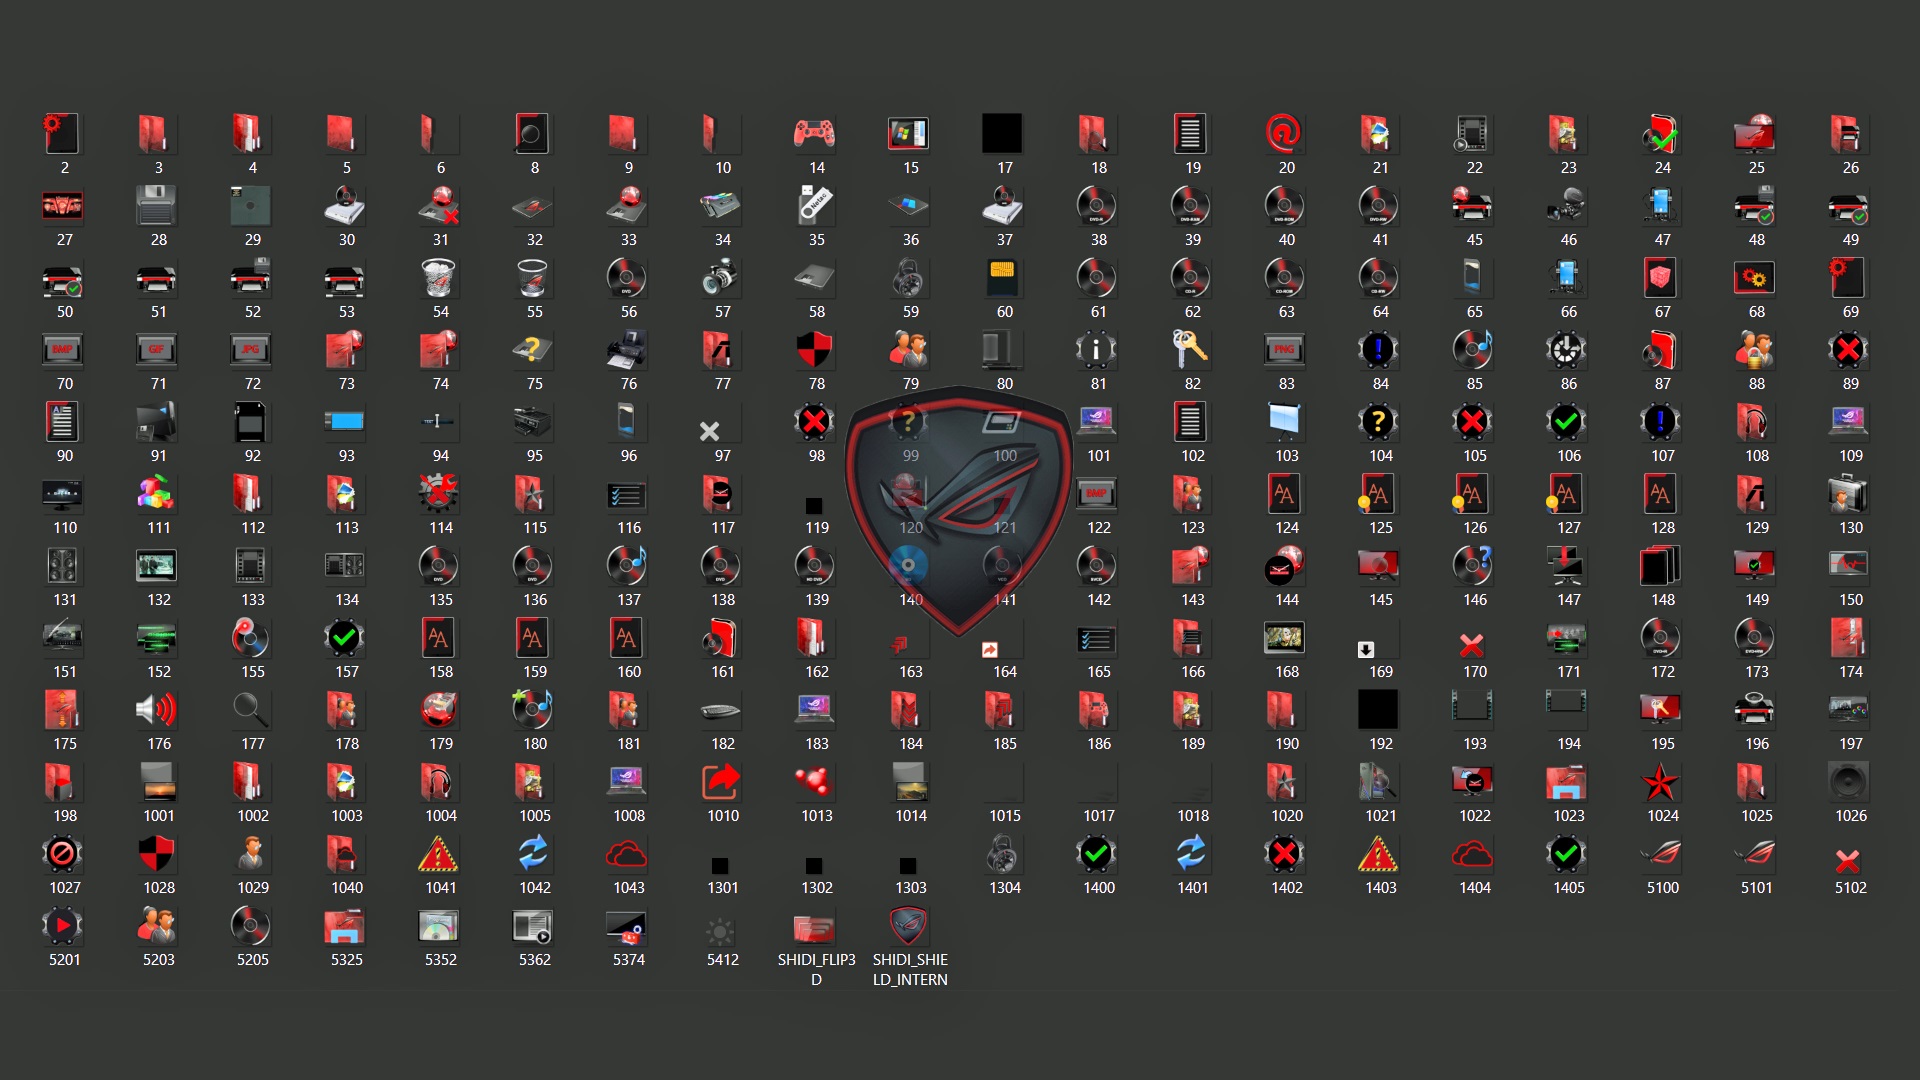Click the Netac USB flash drive icon 35
Image resolution: width=1920 pixels, height=1080 pixels.
coord(815,205)
